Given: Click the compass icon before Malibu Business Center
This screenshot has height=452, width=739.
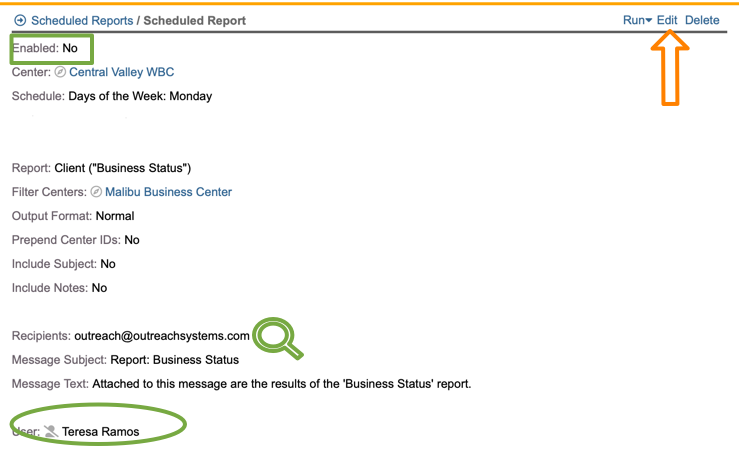Looking at the screenshot, I should pos(96,192).
